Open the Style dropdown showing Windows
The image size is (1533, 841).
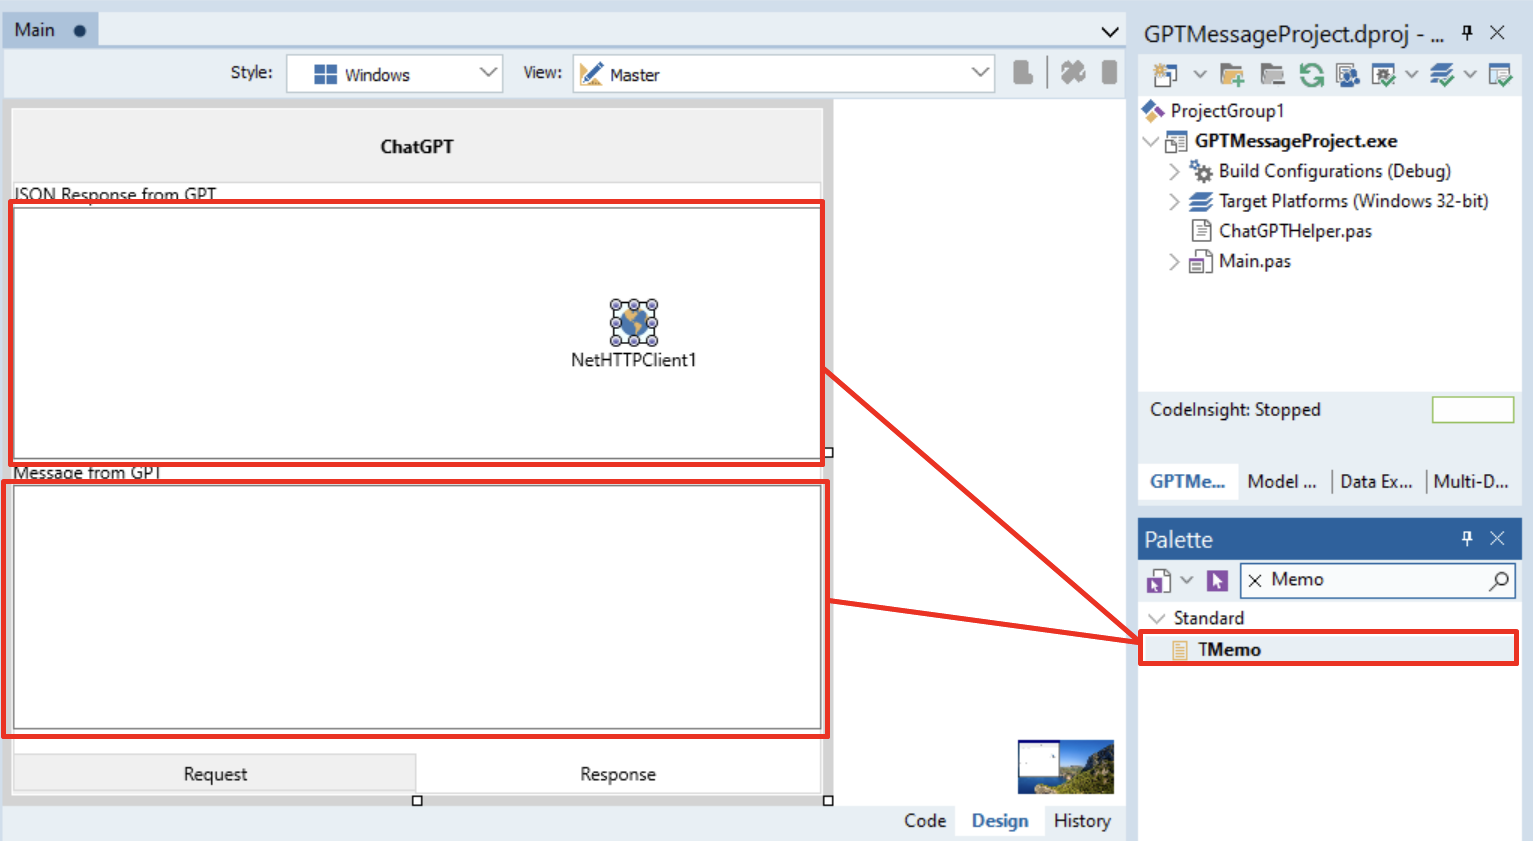(x=394, y=73)
